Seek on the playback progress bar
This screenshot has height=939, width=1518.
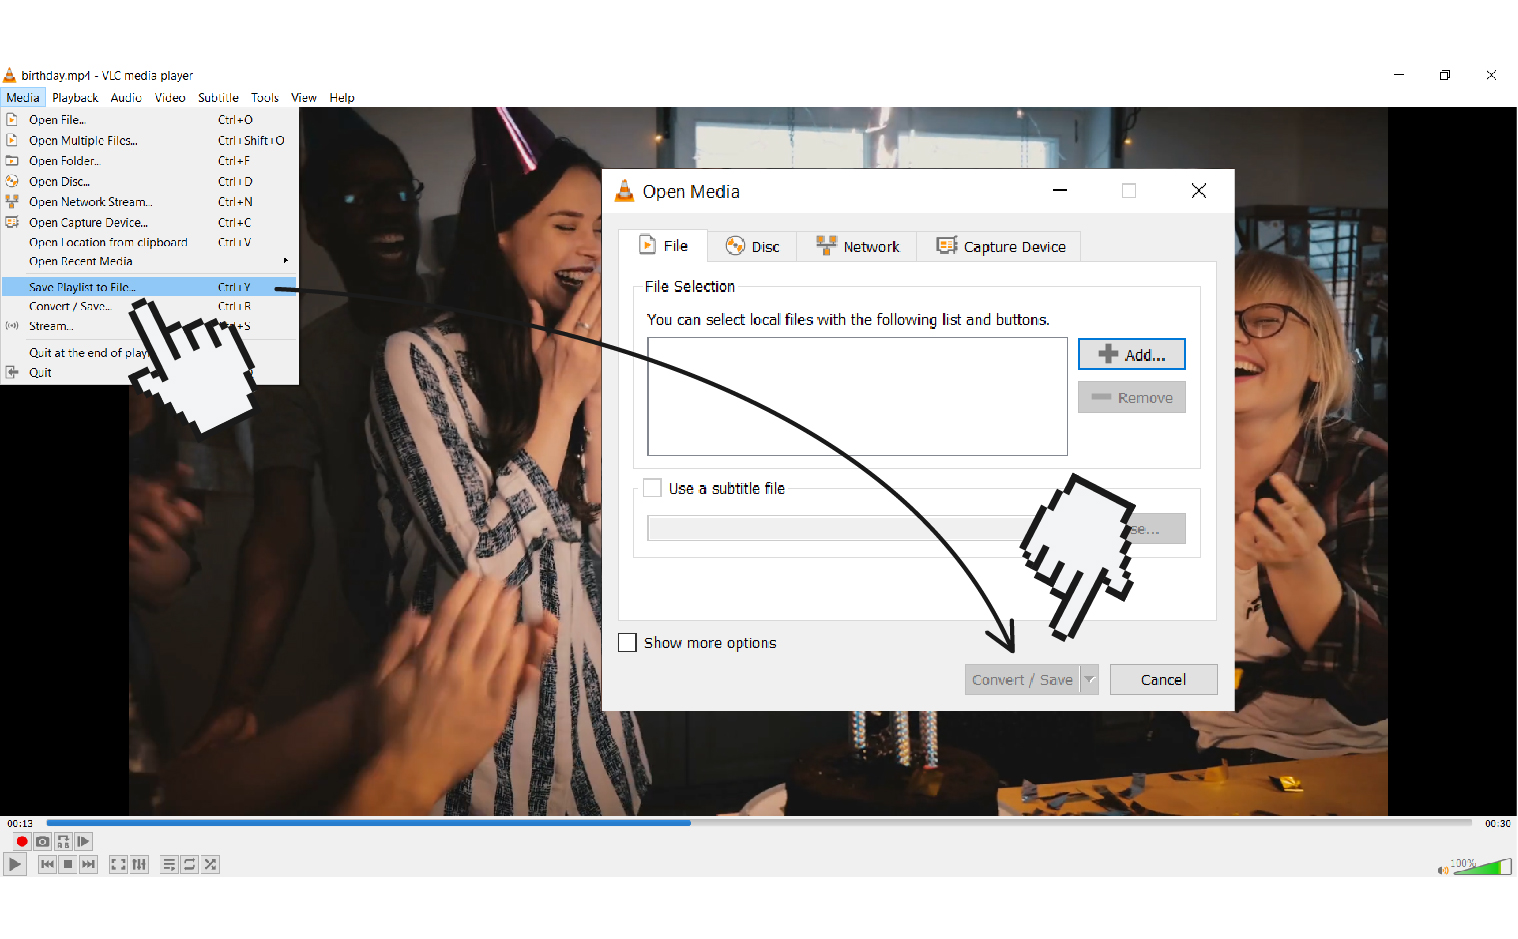tap(759, 823)
